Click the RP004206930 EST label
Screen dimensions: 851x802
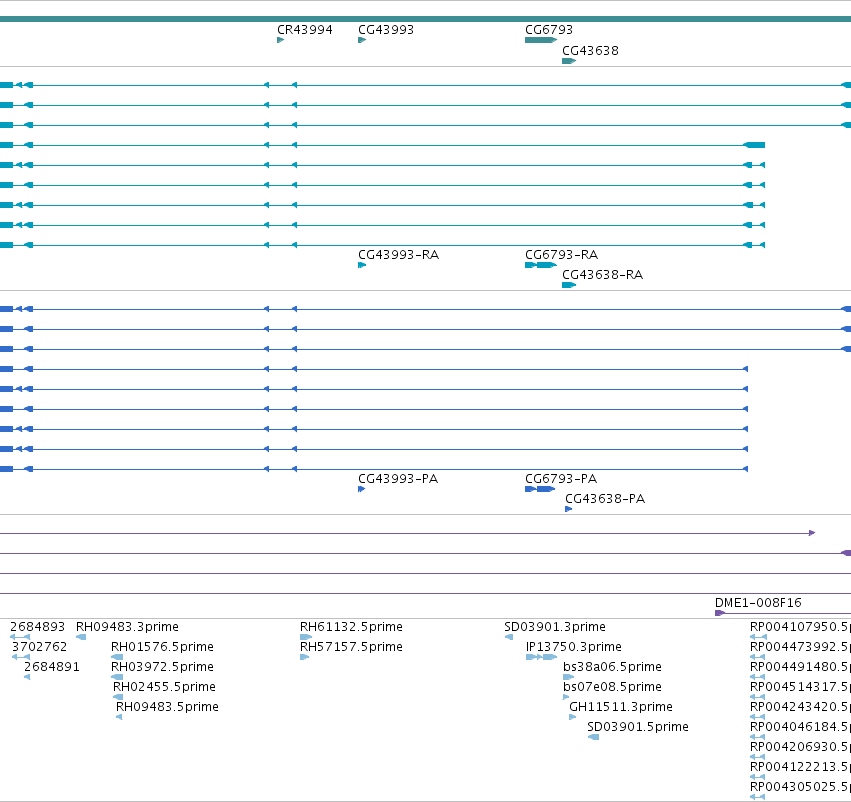800,747
